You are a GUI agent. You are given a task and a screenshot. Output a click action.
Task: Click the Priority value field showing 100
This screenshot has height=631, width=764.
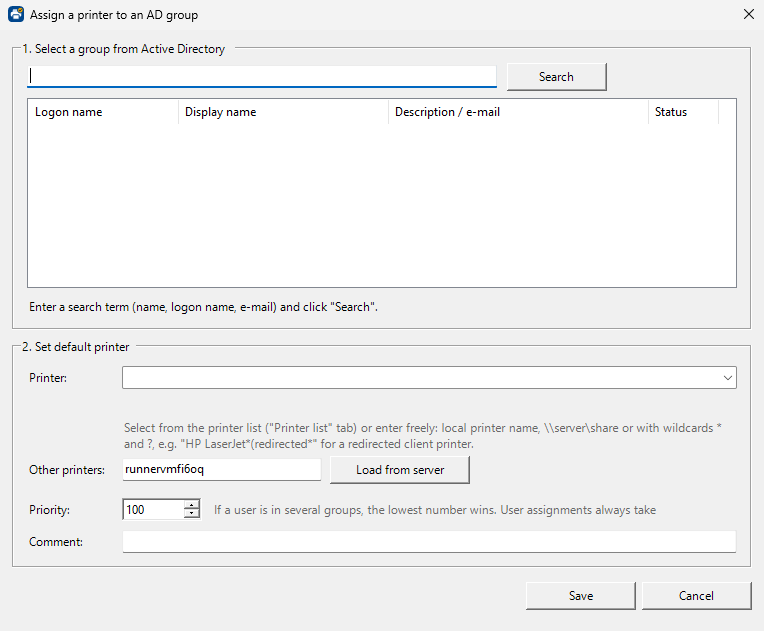click(x=153, y=510)
